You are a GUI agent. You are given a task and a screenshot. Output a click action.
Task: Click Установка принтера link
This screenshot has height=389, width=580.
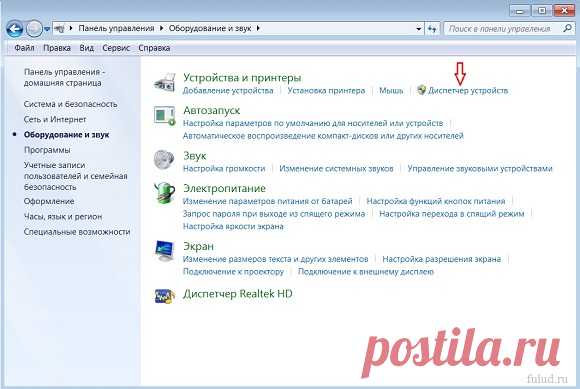click(x=326, y=91)
